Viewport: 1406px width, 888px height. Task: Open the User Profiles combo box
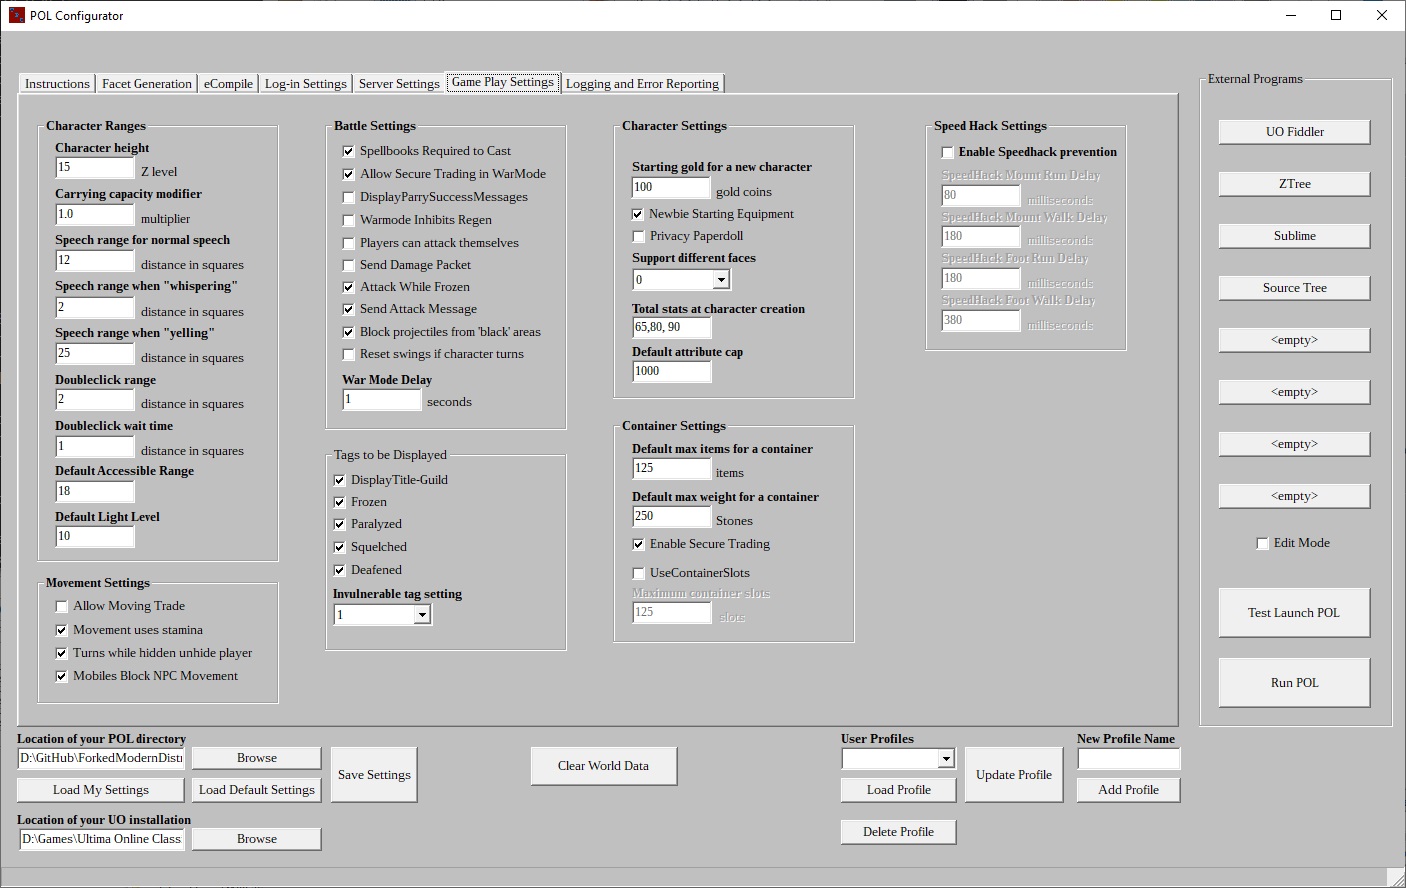tap(945, 759)
